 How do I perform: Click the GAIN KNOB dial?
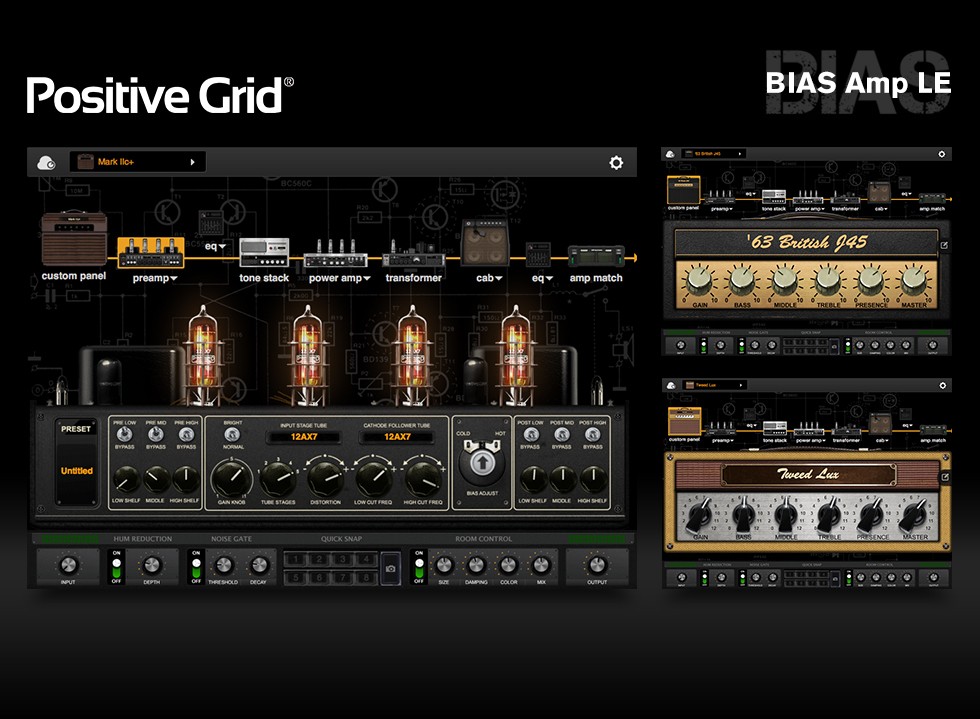tap(232, 478)
